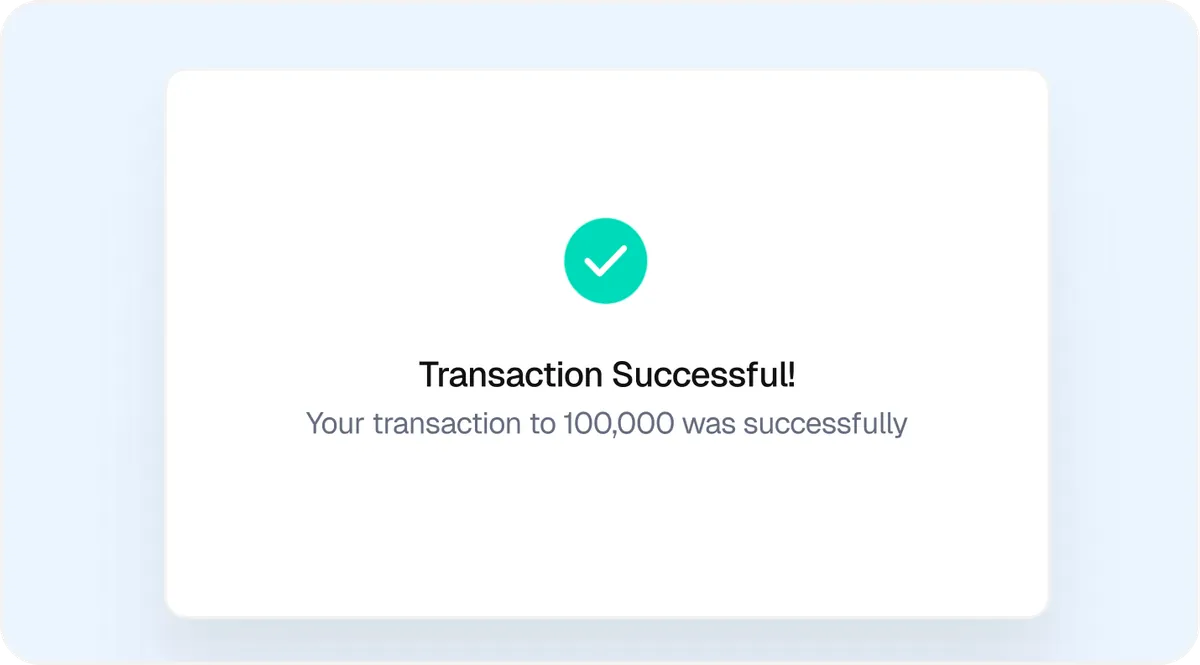Click the word "Your" in the subtitle
1200x665 pixels.
(x=335, y=423)
